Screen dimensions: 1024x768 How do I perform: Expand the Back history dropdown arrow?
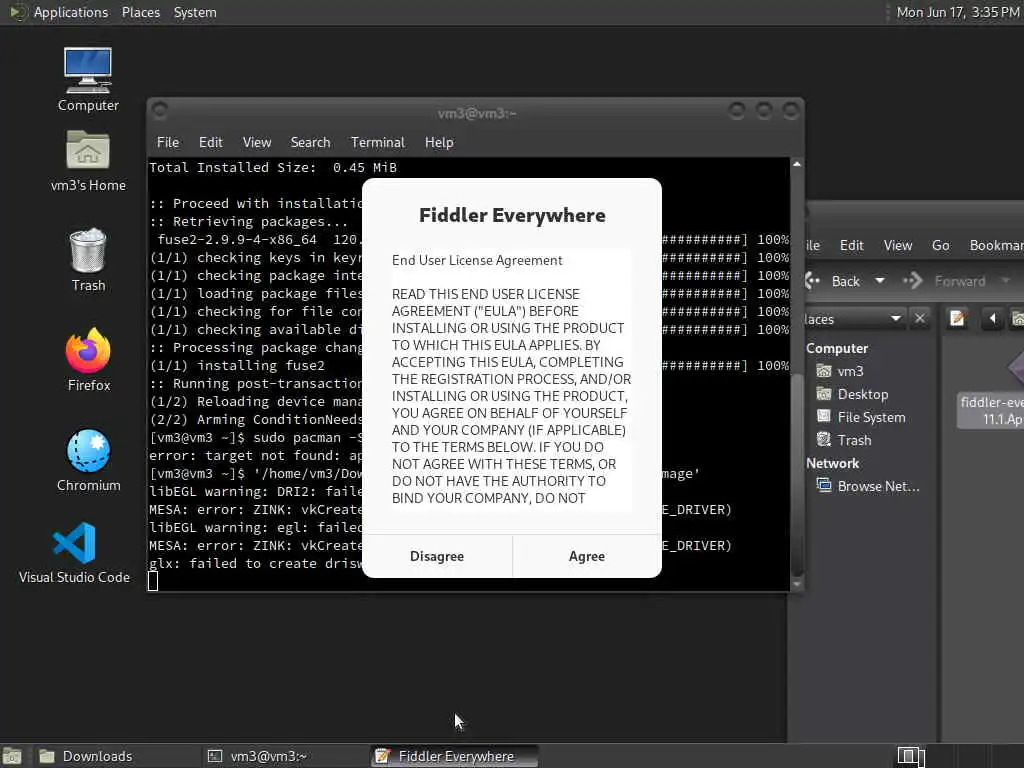[x=880, y=281]
